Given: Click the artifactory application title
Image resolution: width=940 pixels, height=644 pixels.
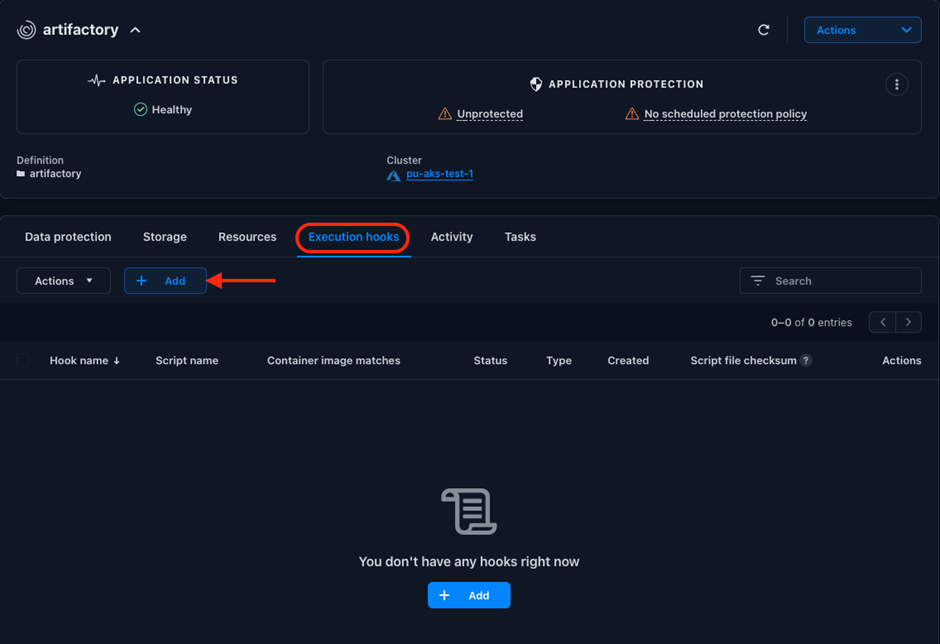Looking at the screenshot, I should coord(81,30).
